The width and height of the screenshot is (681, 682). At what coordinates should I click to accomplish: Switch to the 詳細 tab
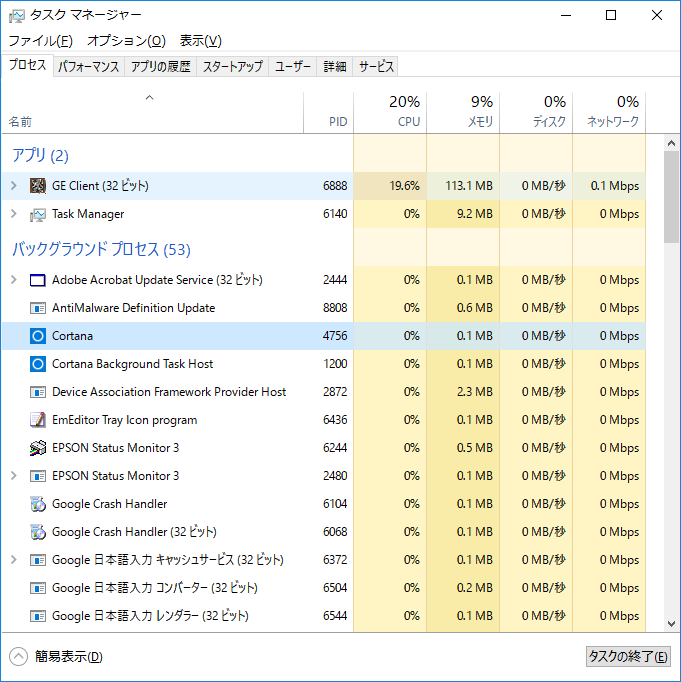[334, 67]
